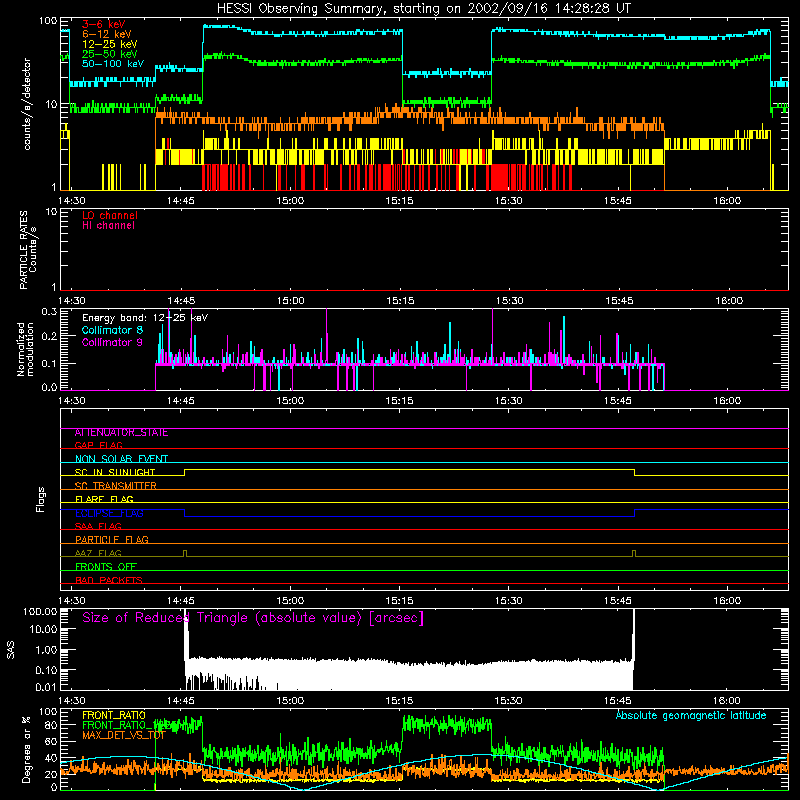Viewport: 800px width, 800px height.
Task: Click the GAP_FLAG label
Action: point(98,445)
